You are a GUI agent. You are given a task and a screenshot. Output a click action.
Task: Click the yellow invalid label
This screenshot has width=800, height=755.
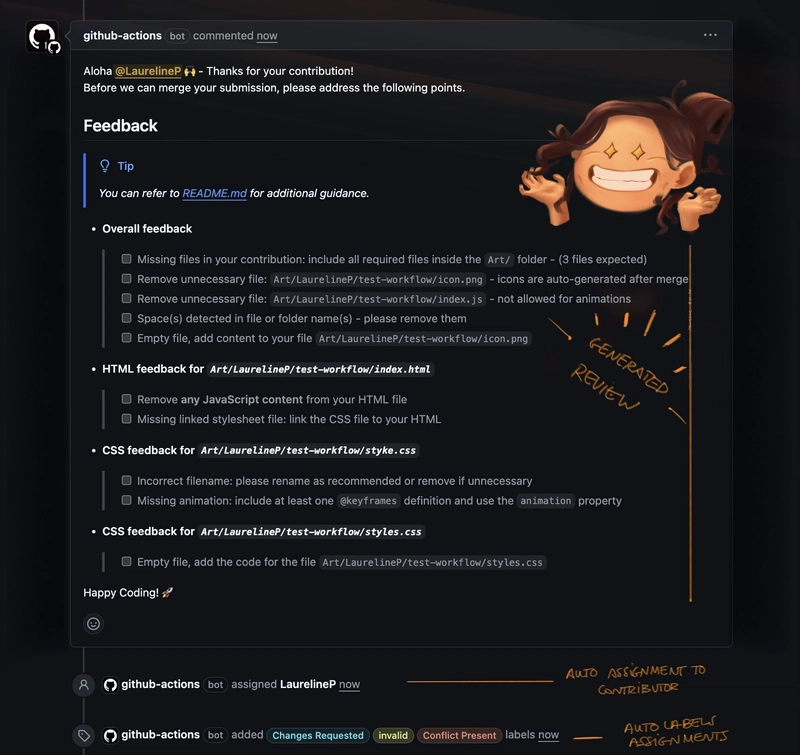393,735
